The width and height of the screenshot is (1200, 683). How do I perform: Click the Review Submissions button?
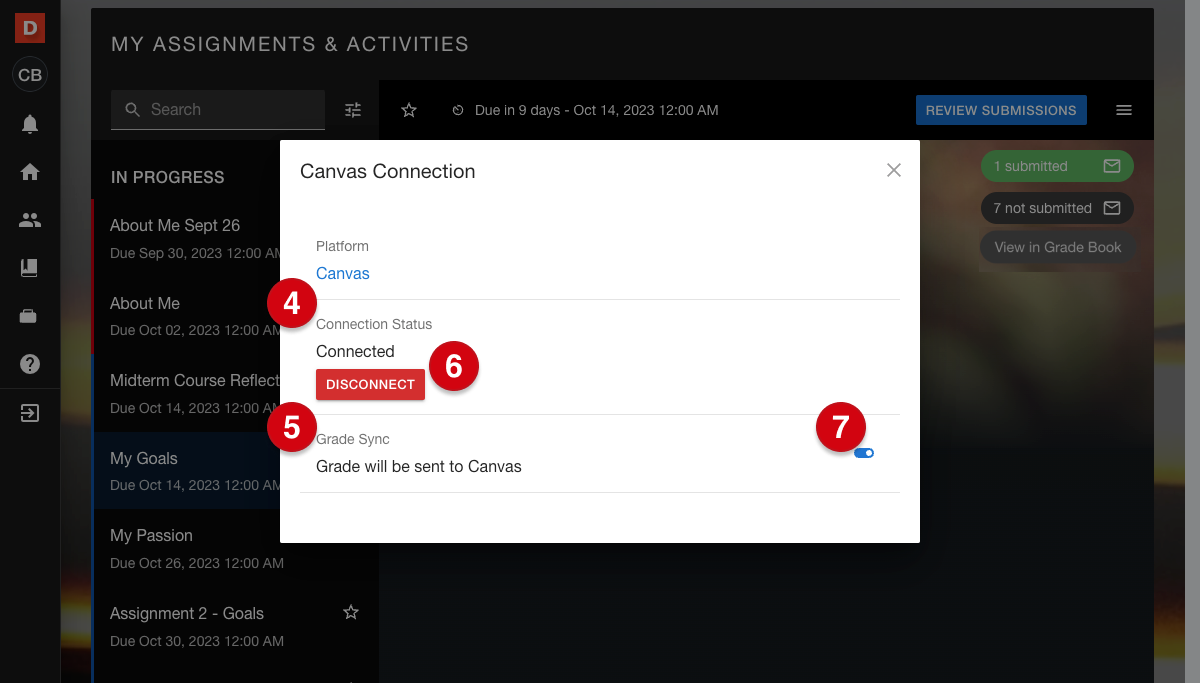tap(1001, 110)
